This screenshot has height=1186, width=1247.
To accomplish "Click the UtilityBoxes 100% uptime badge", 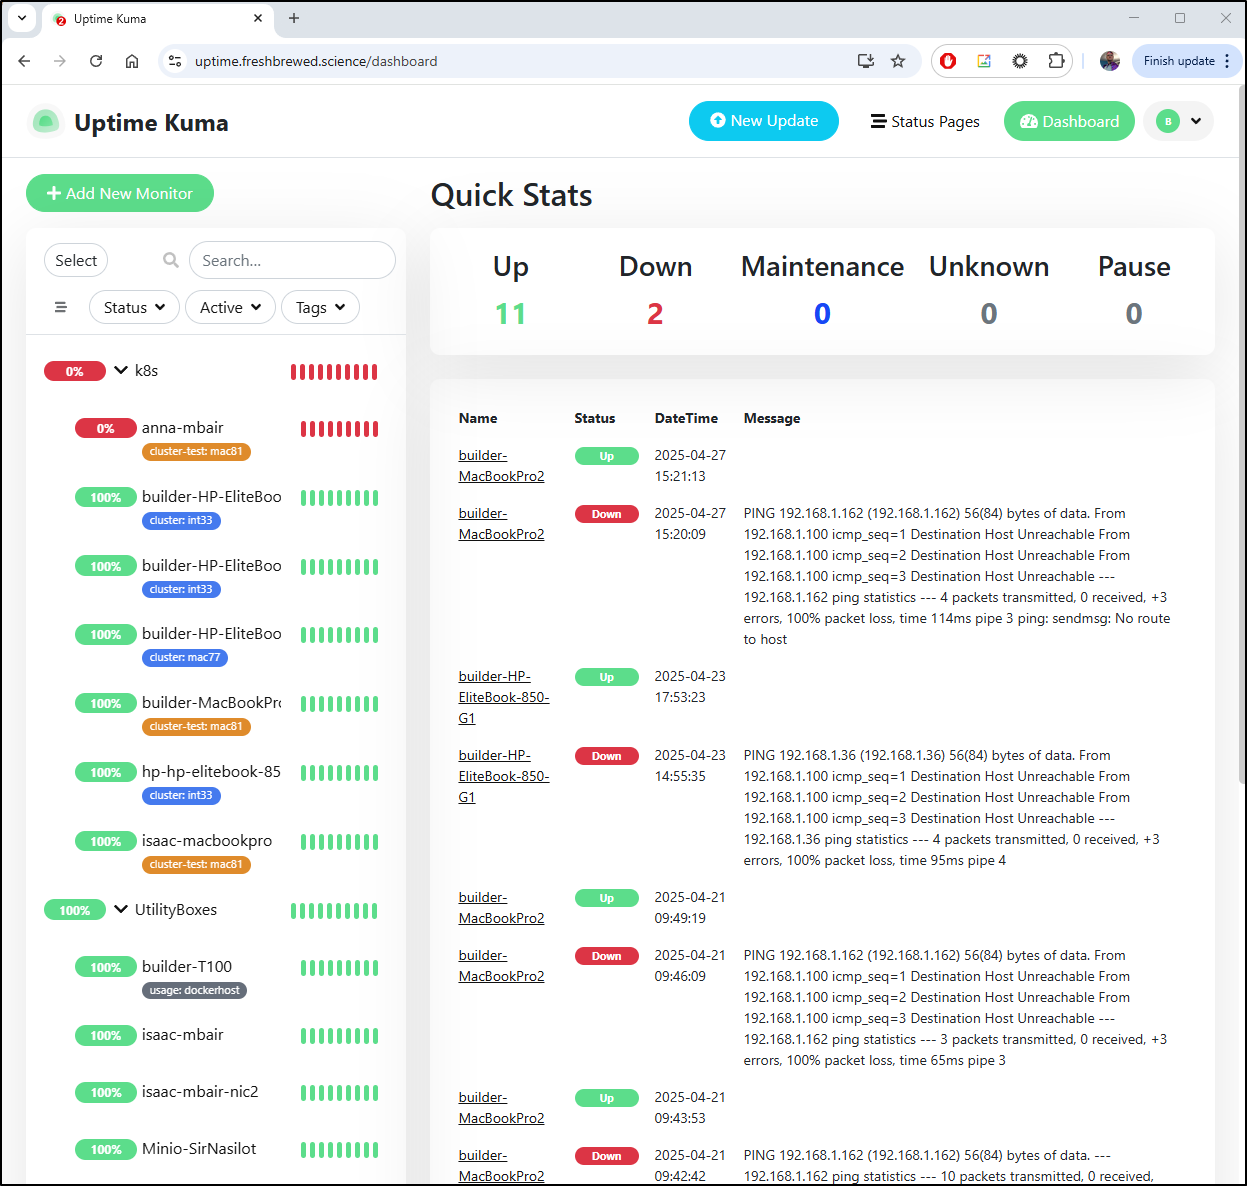I will pos(75,910).
